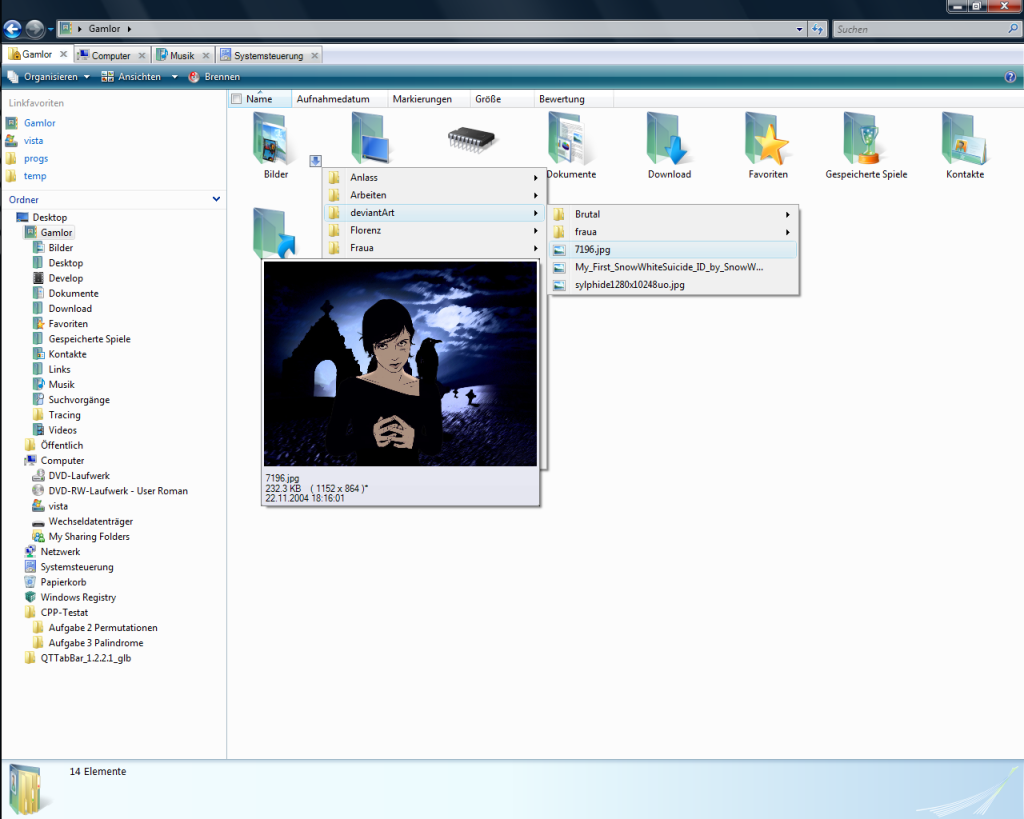Expand the Brutal subfolder submenu
1024x819 pixels.
(x=673, y=214)
